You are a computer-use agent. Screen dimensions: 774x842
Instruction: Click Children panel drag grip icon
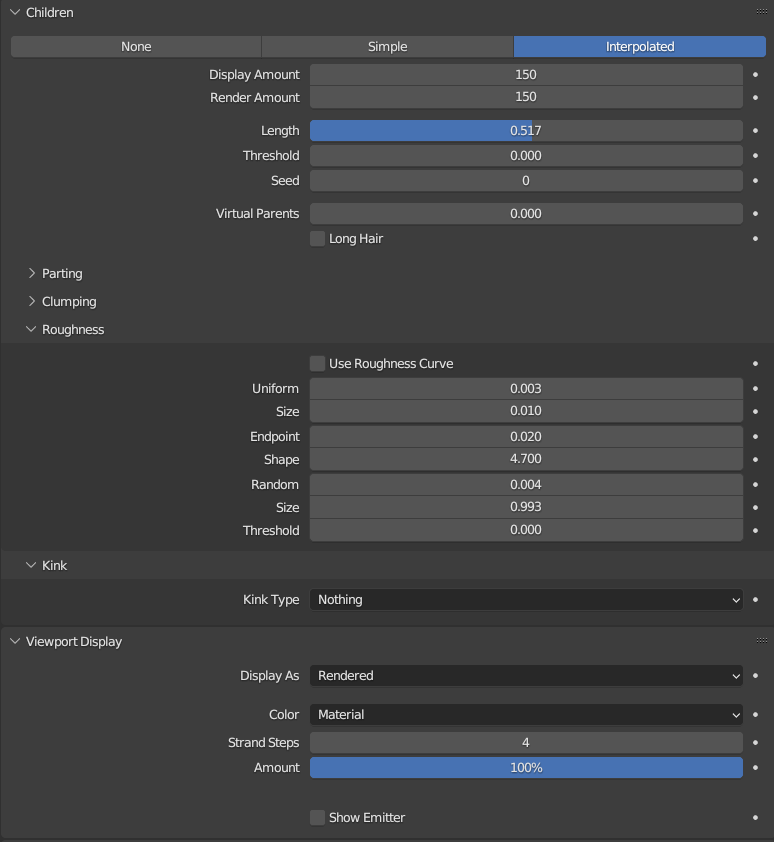coord(761,13)
